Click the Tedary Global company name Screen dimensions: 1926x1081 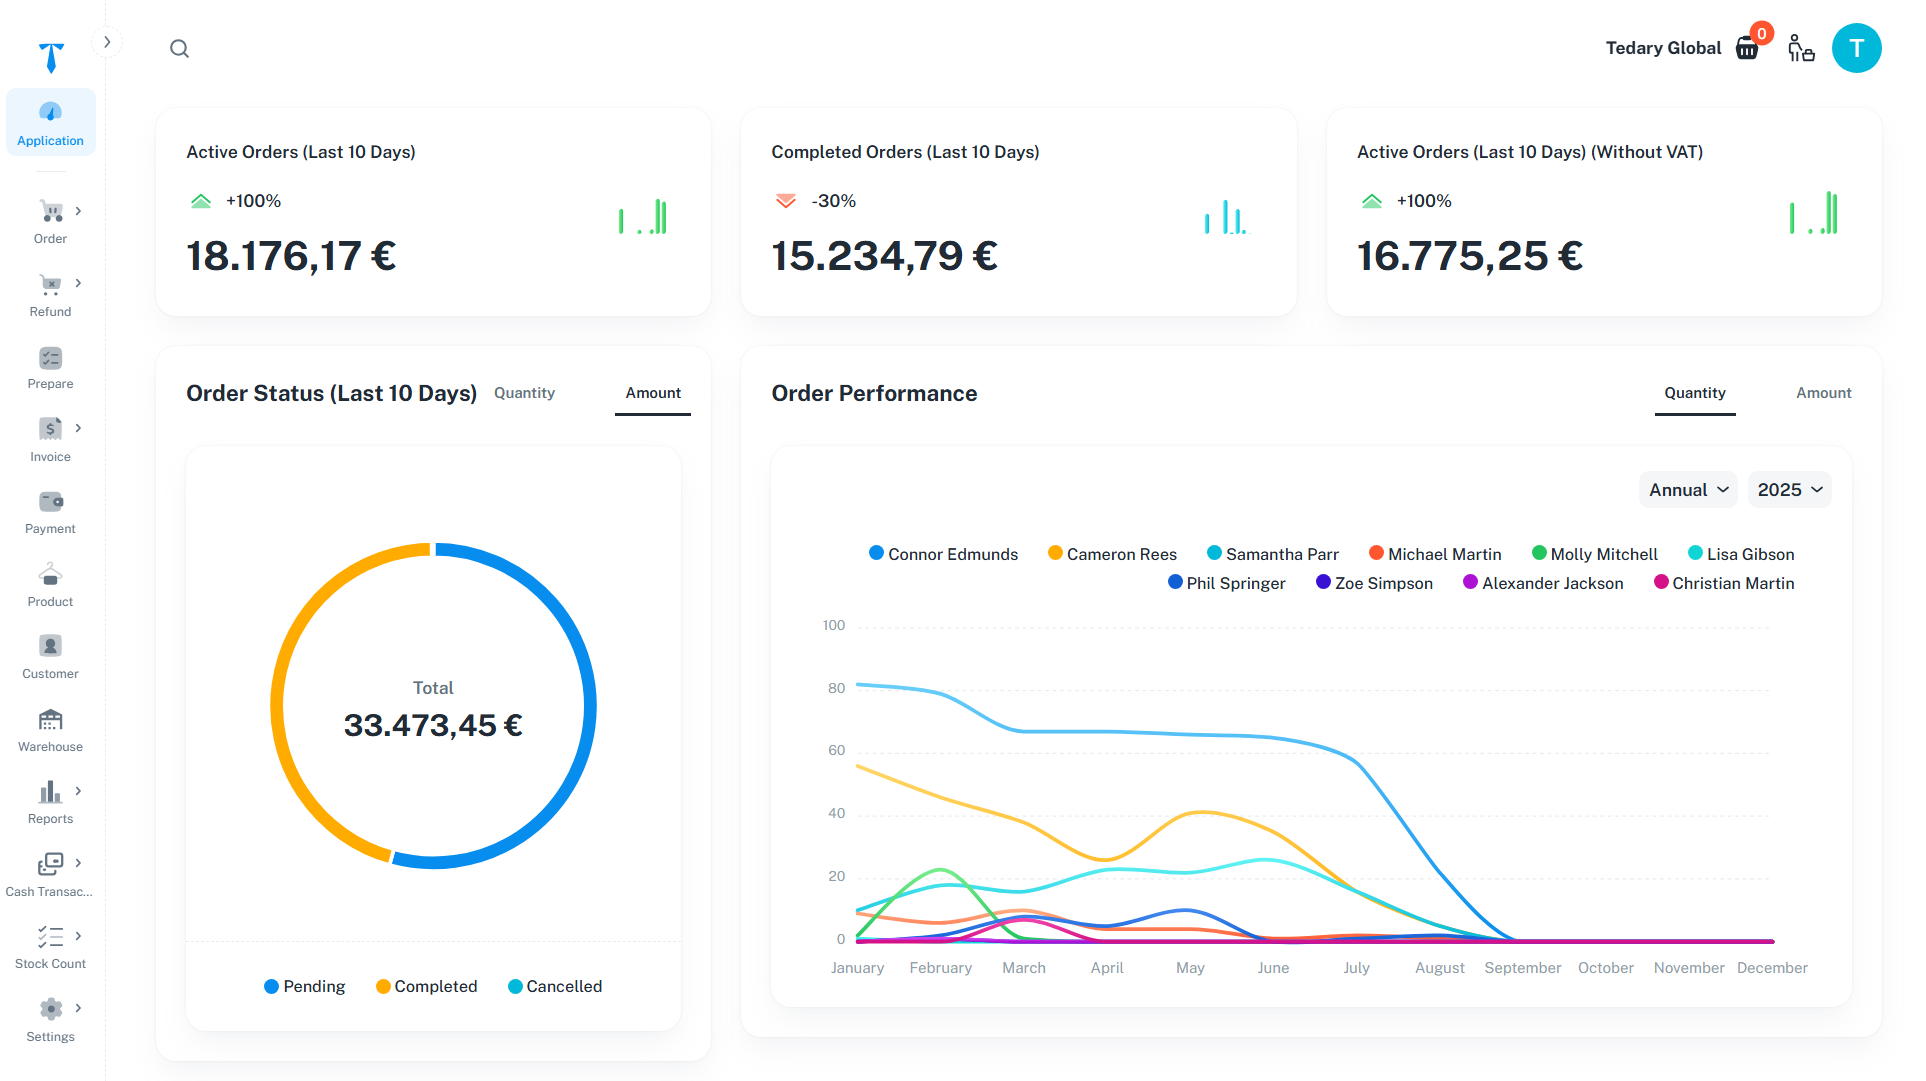pyautogui.click(x=1663, y=48)
